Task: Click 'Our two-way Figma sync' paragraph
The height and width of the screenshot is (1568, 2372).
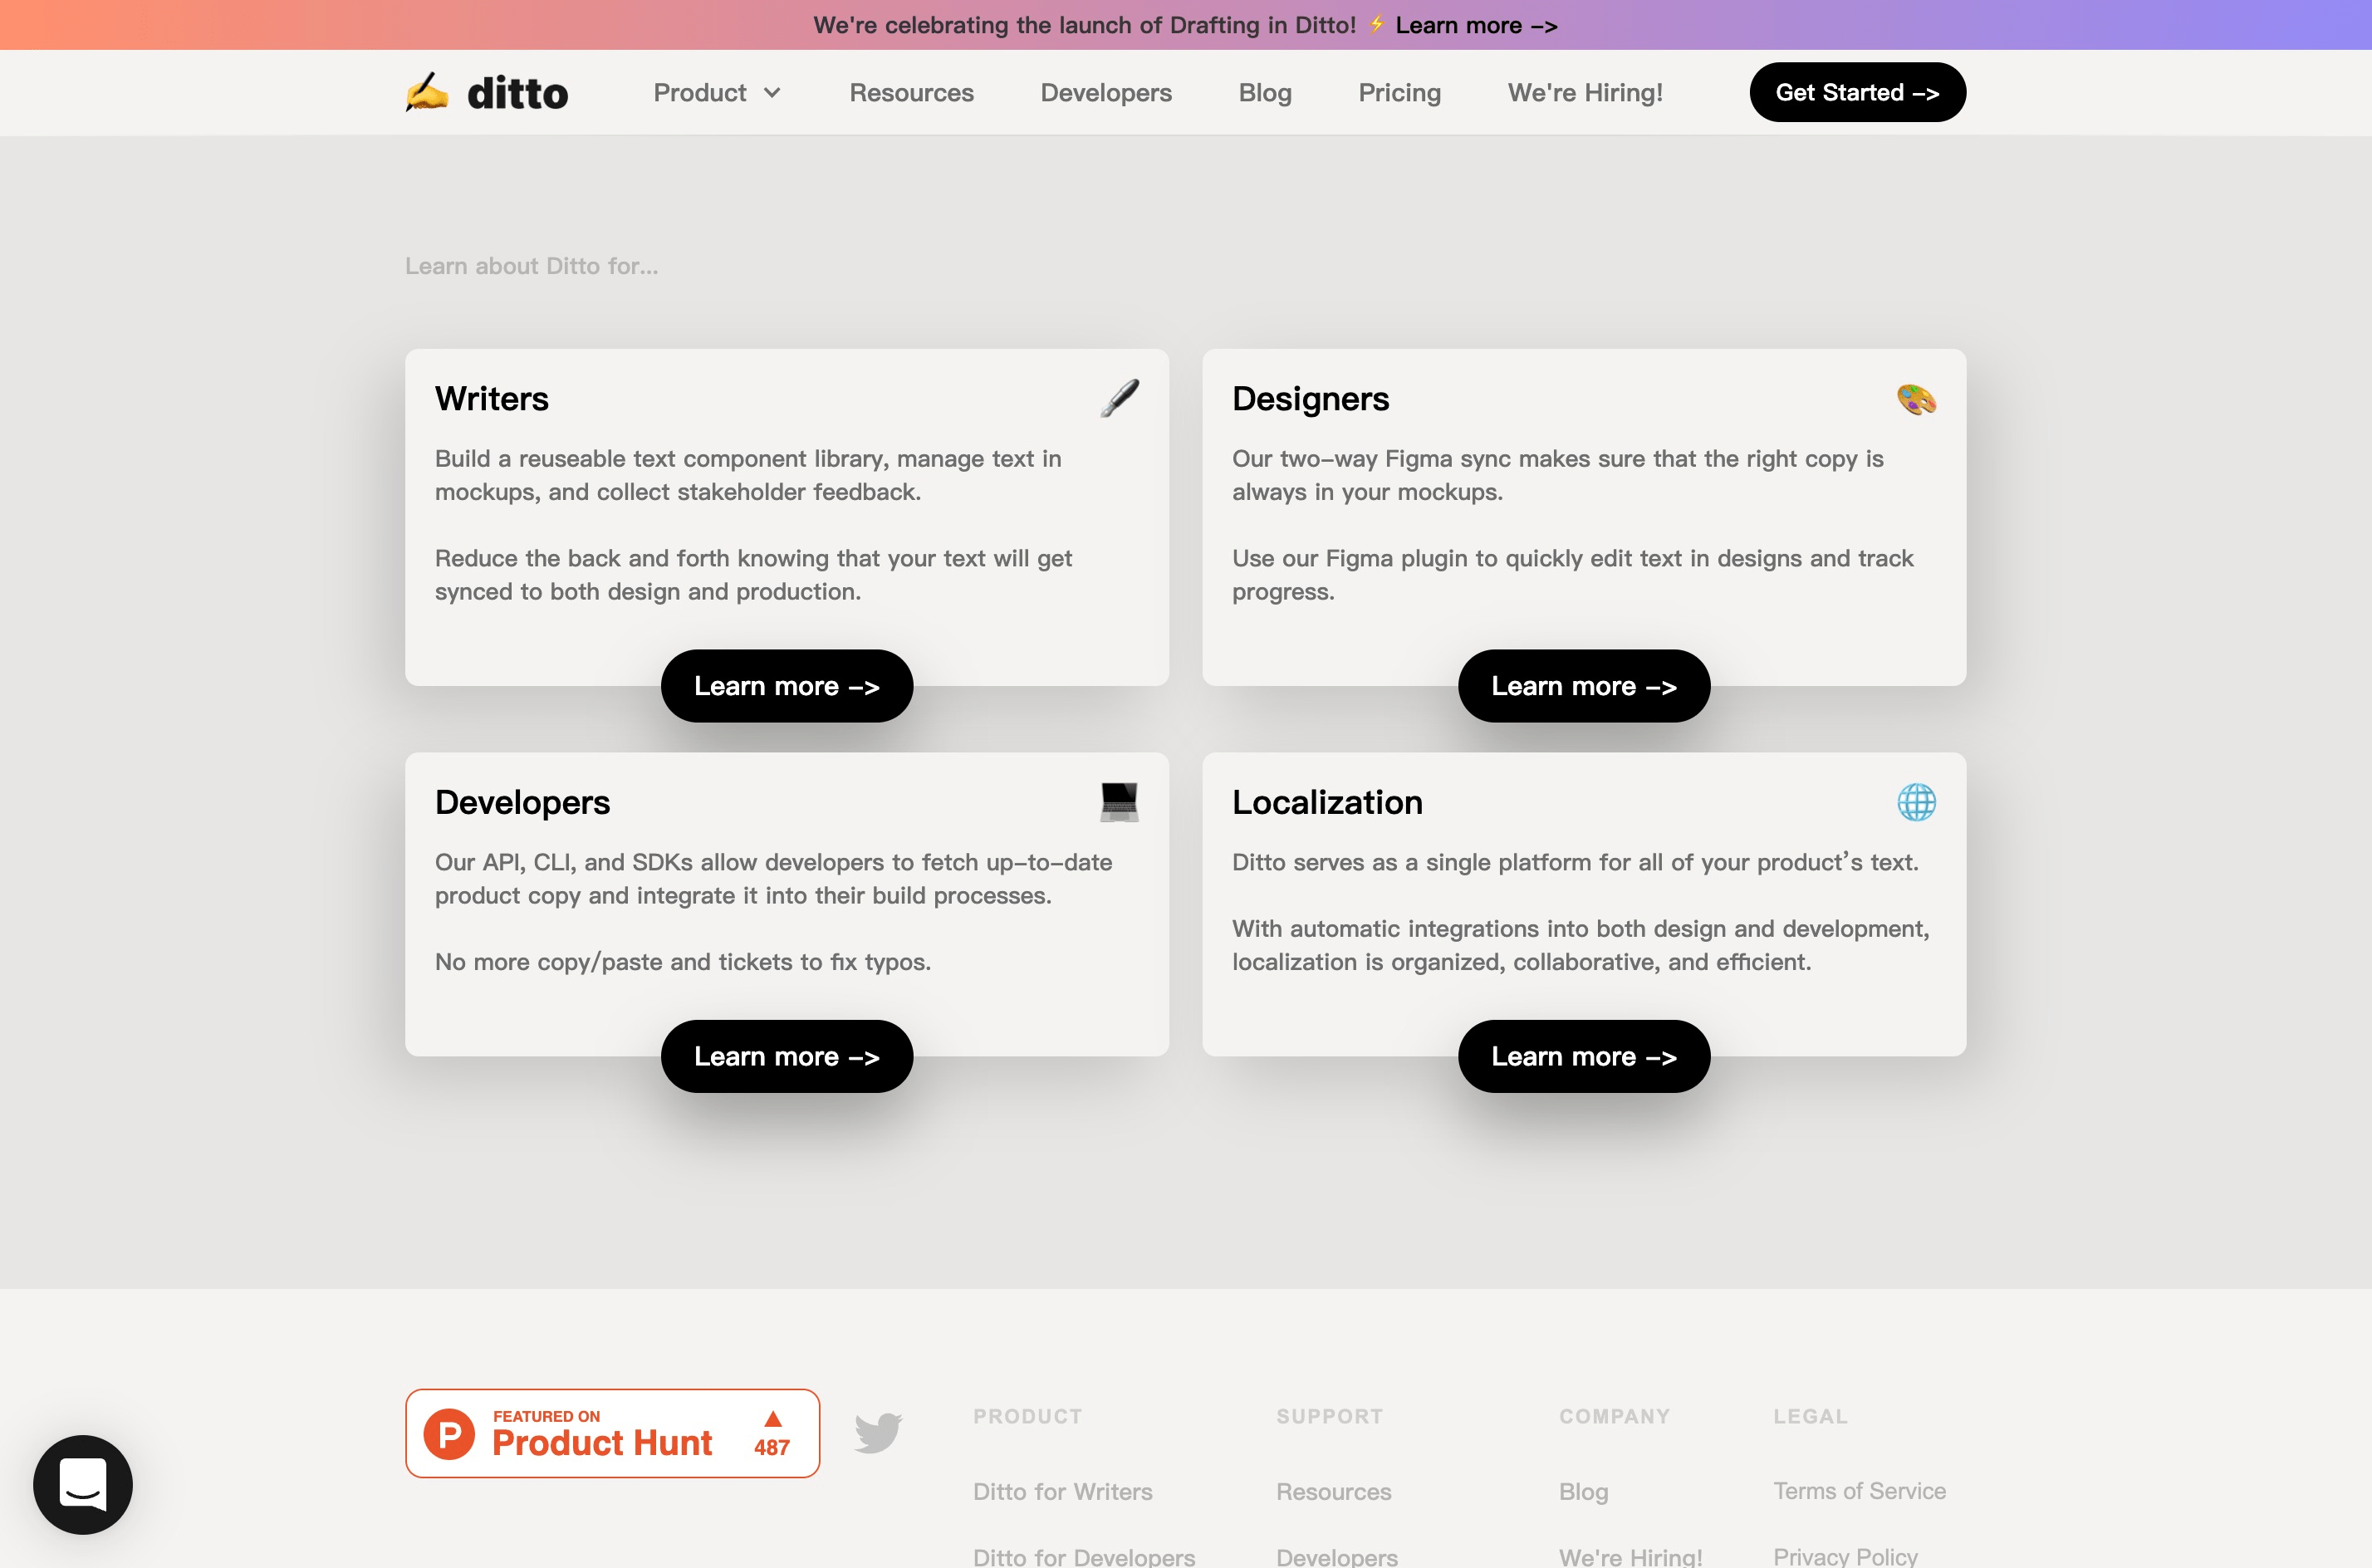Action: click(x=1557, y=475)
